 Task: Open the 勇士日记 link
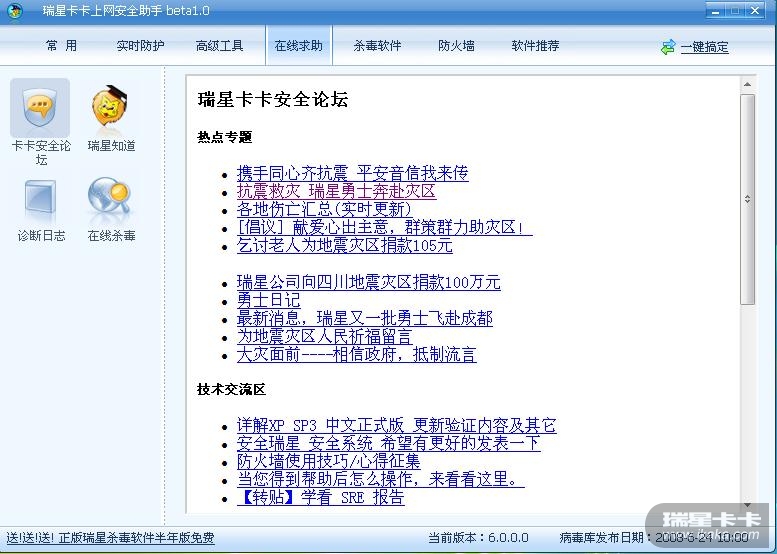pos(268,300)
